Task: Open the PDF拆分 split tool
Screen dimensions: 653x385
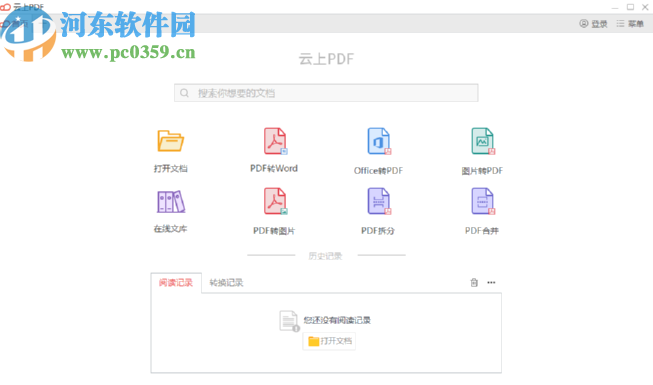Action: click(379, 201)
